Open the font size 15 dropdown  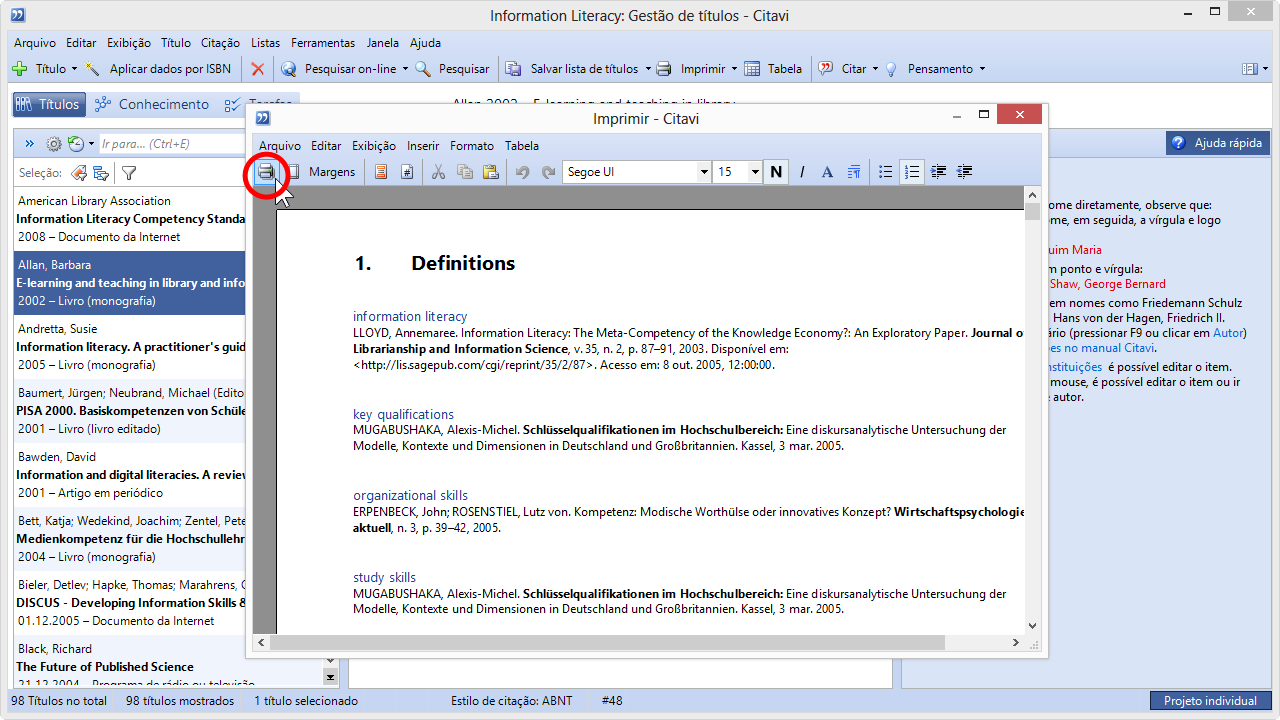[755, 172]
